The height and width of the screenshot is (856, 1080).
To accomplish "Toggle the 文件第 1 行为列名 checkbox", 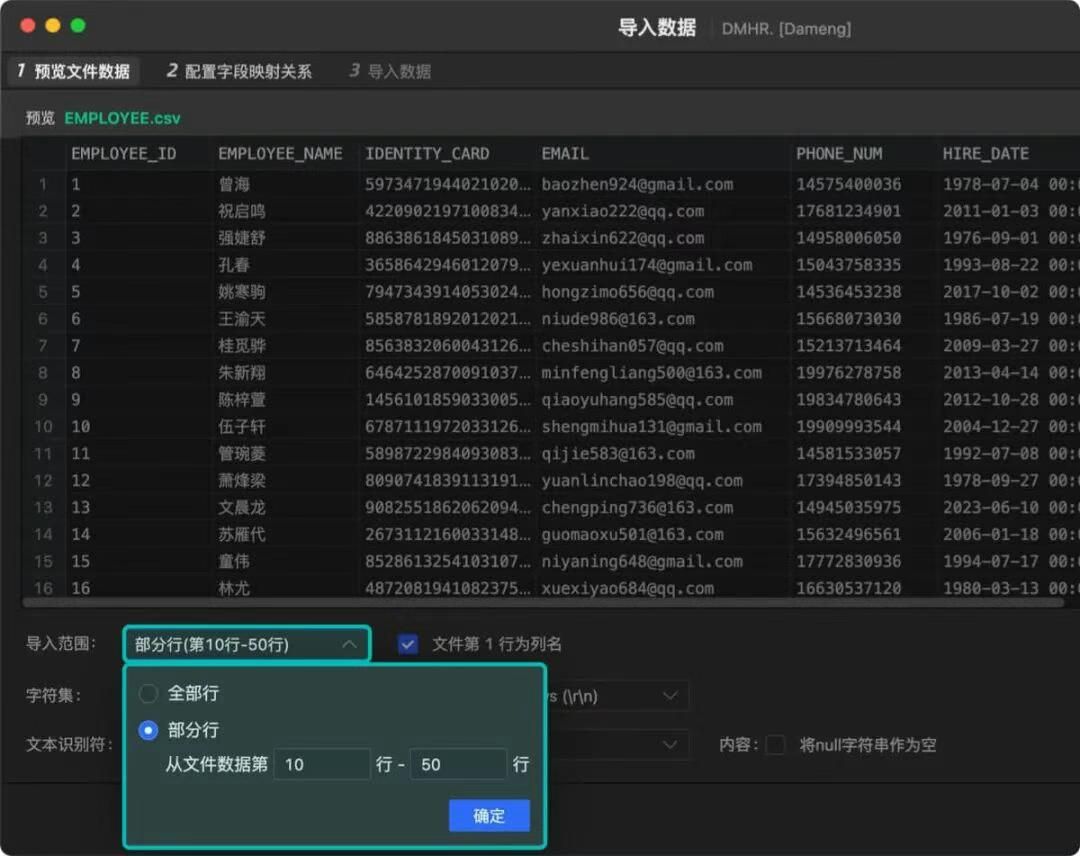I will click(x=408, y=644).
